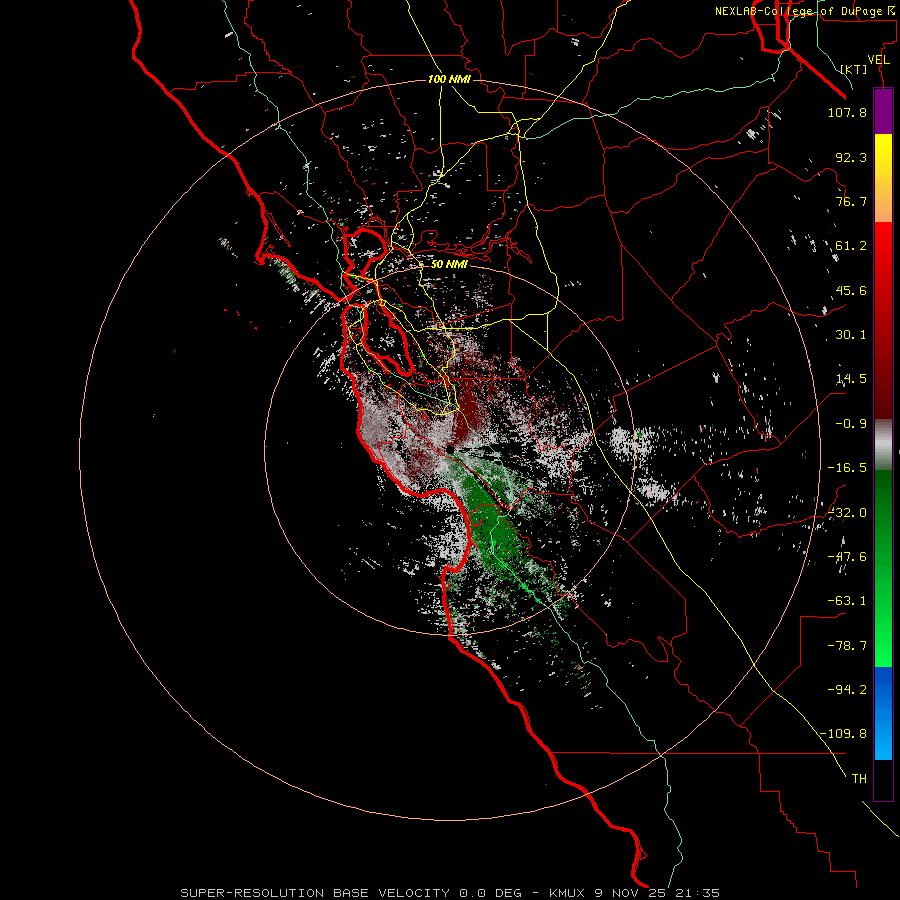Select the -109.8 legend value
The width and height of the screenshot is (900, 900).
pyautogui.click(x=843, y=734)
